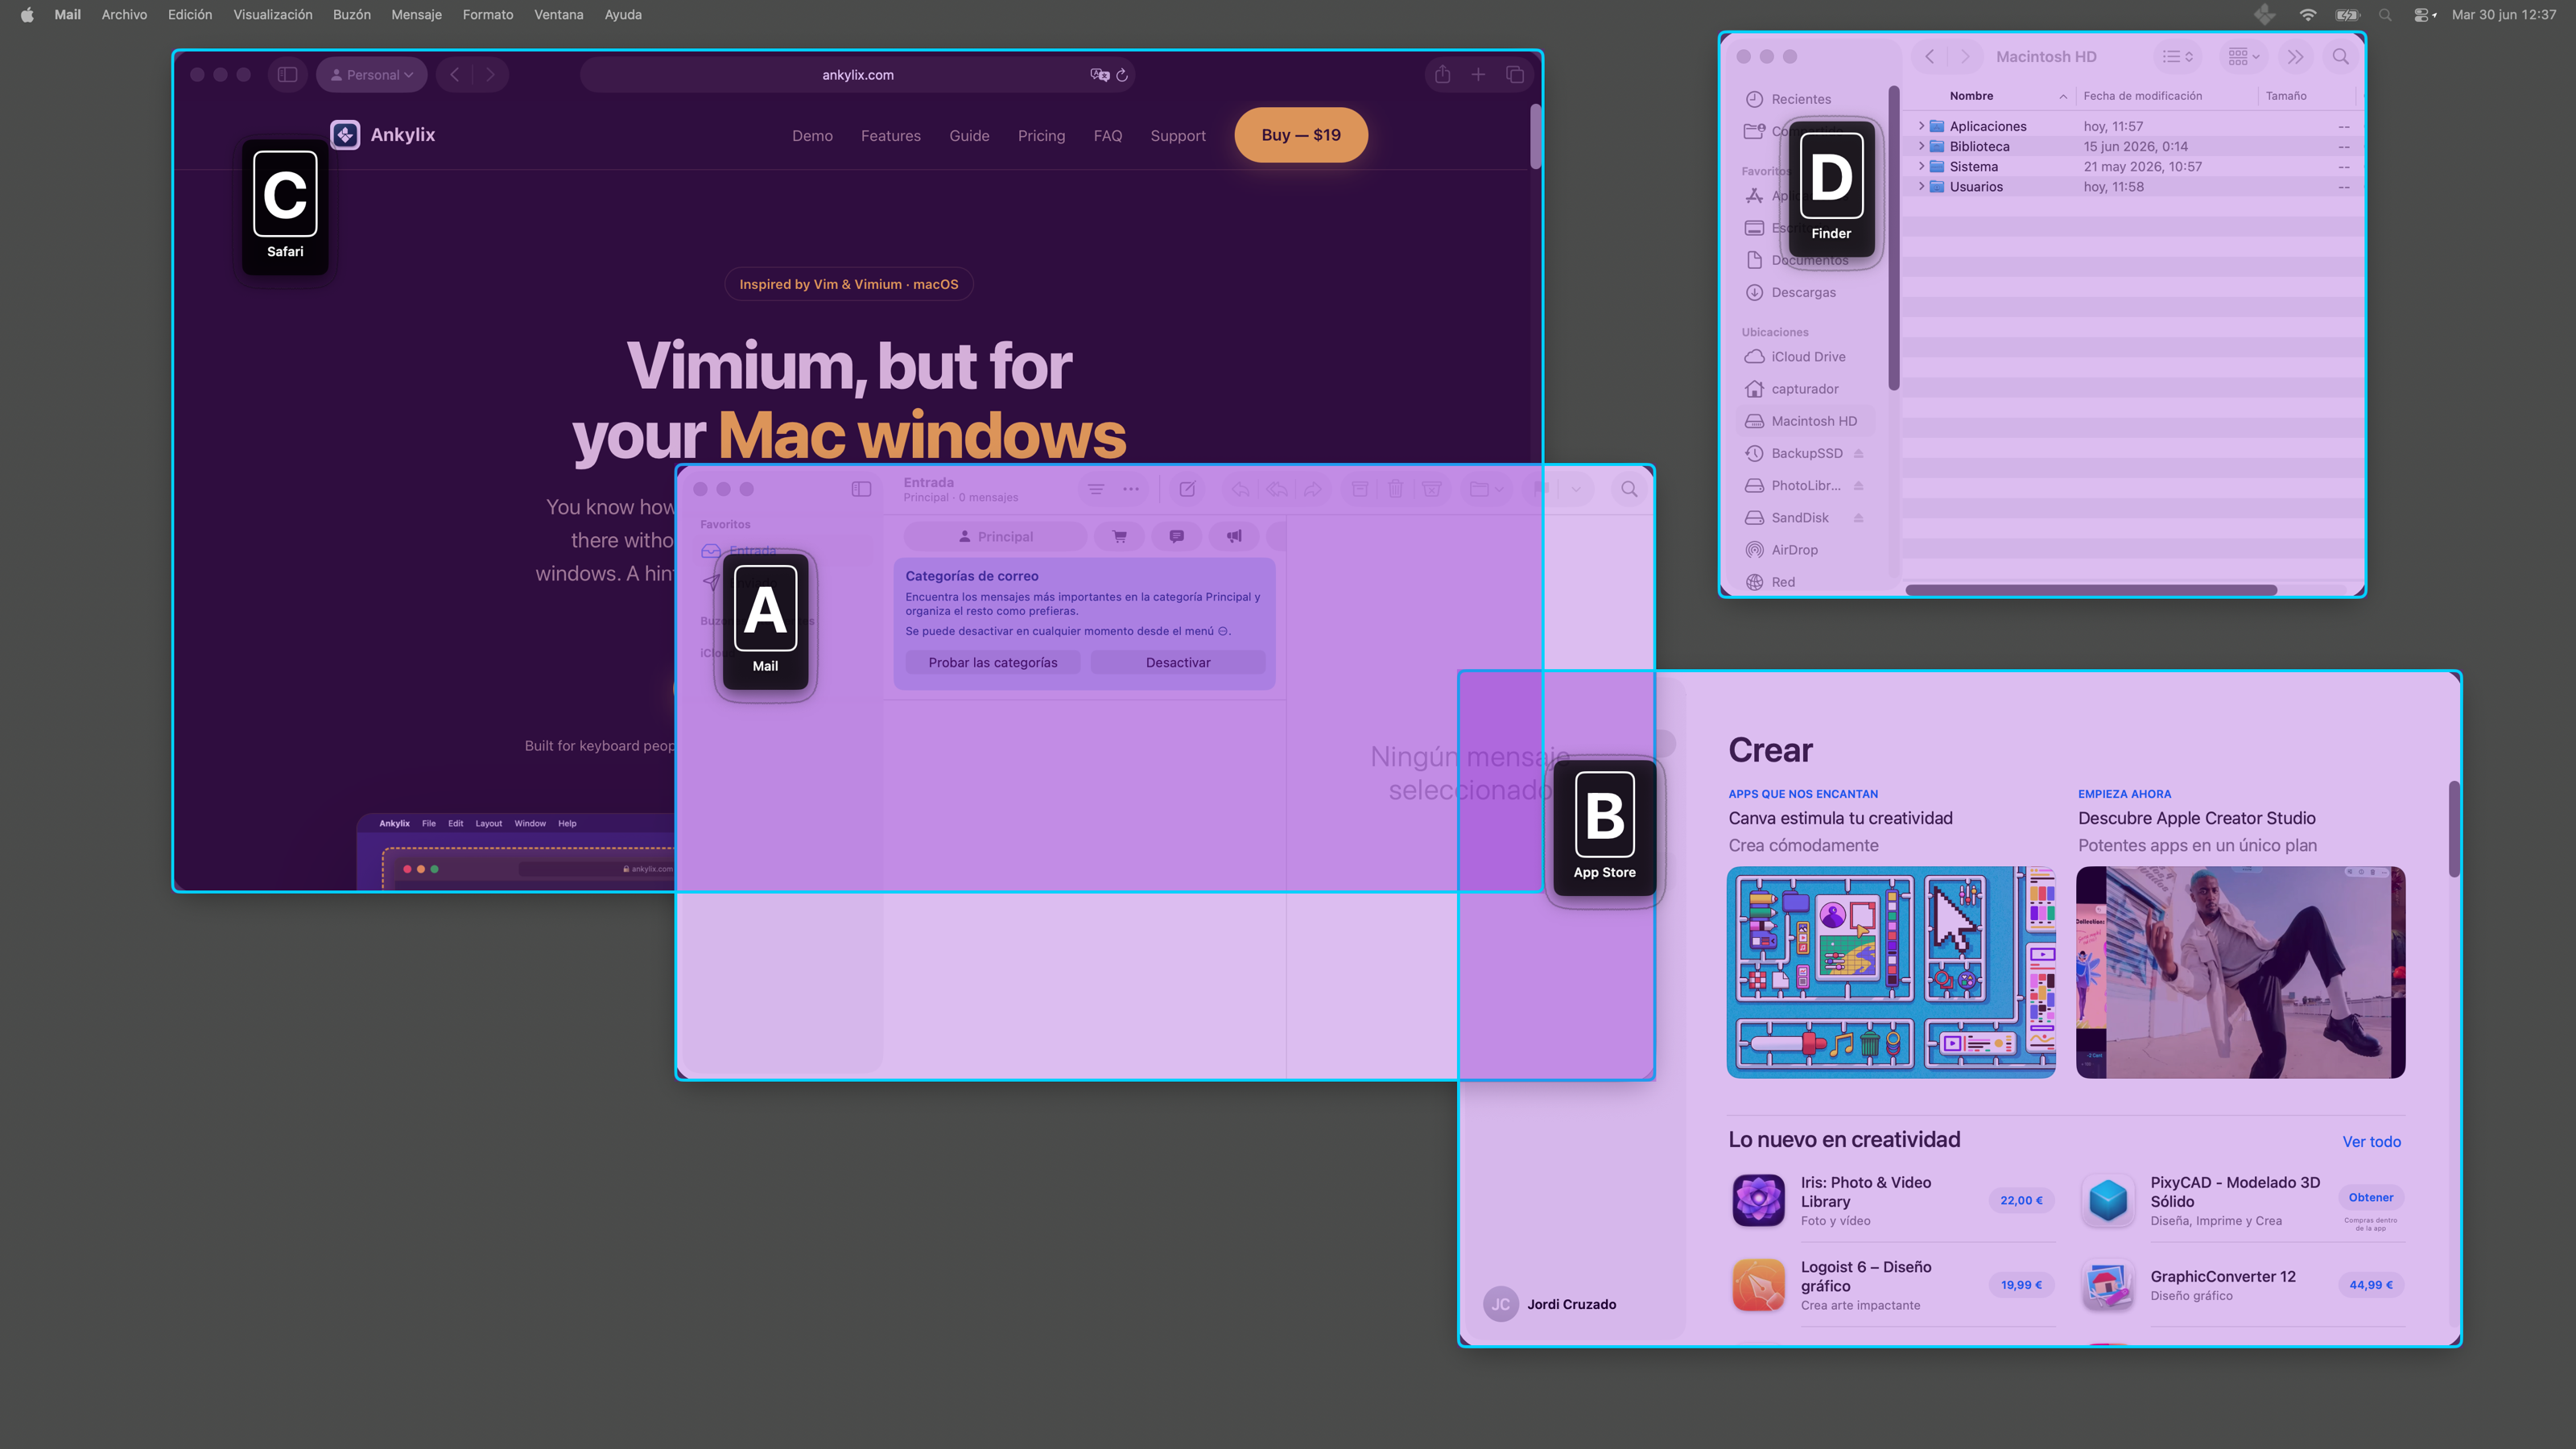The width and height of the screenshot is (2576, 1449).
Task: Click the Mail archive box icon
Action: click(1360, 489)
